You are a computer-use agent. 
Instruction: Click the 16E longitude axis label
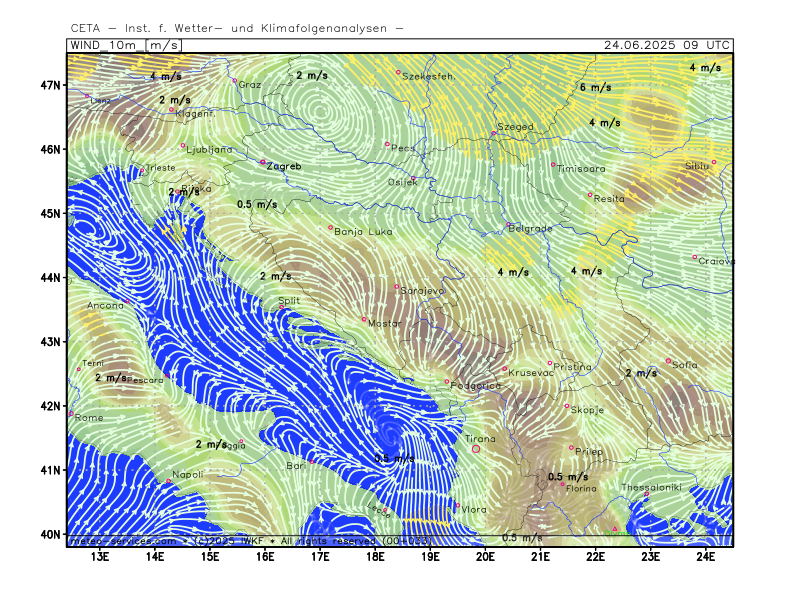point(265,557)
